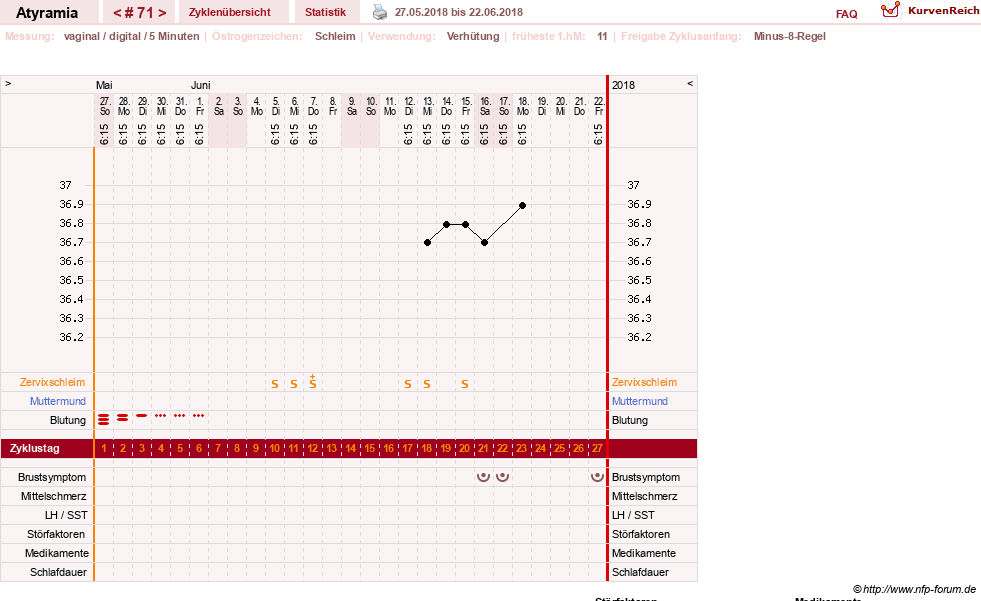Click the left Muttermund row label
The image size is (981, 601).
pyautogui.click(x=58, y=401)
